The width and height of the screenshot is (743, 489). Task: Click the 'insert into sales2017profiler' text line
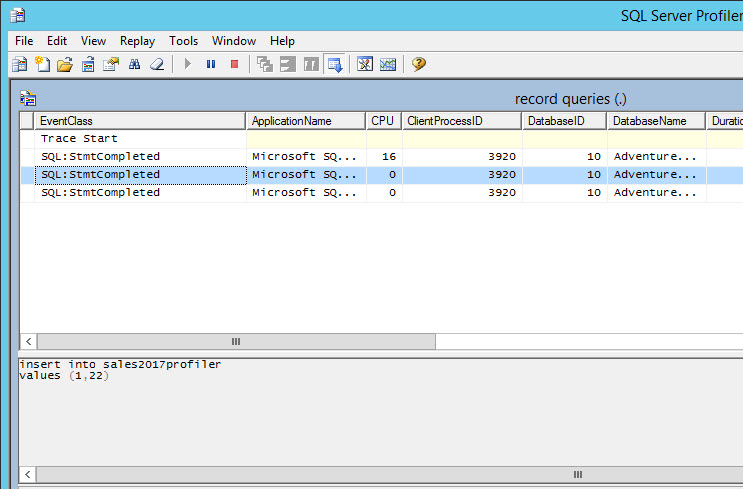tap(120, 364)
